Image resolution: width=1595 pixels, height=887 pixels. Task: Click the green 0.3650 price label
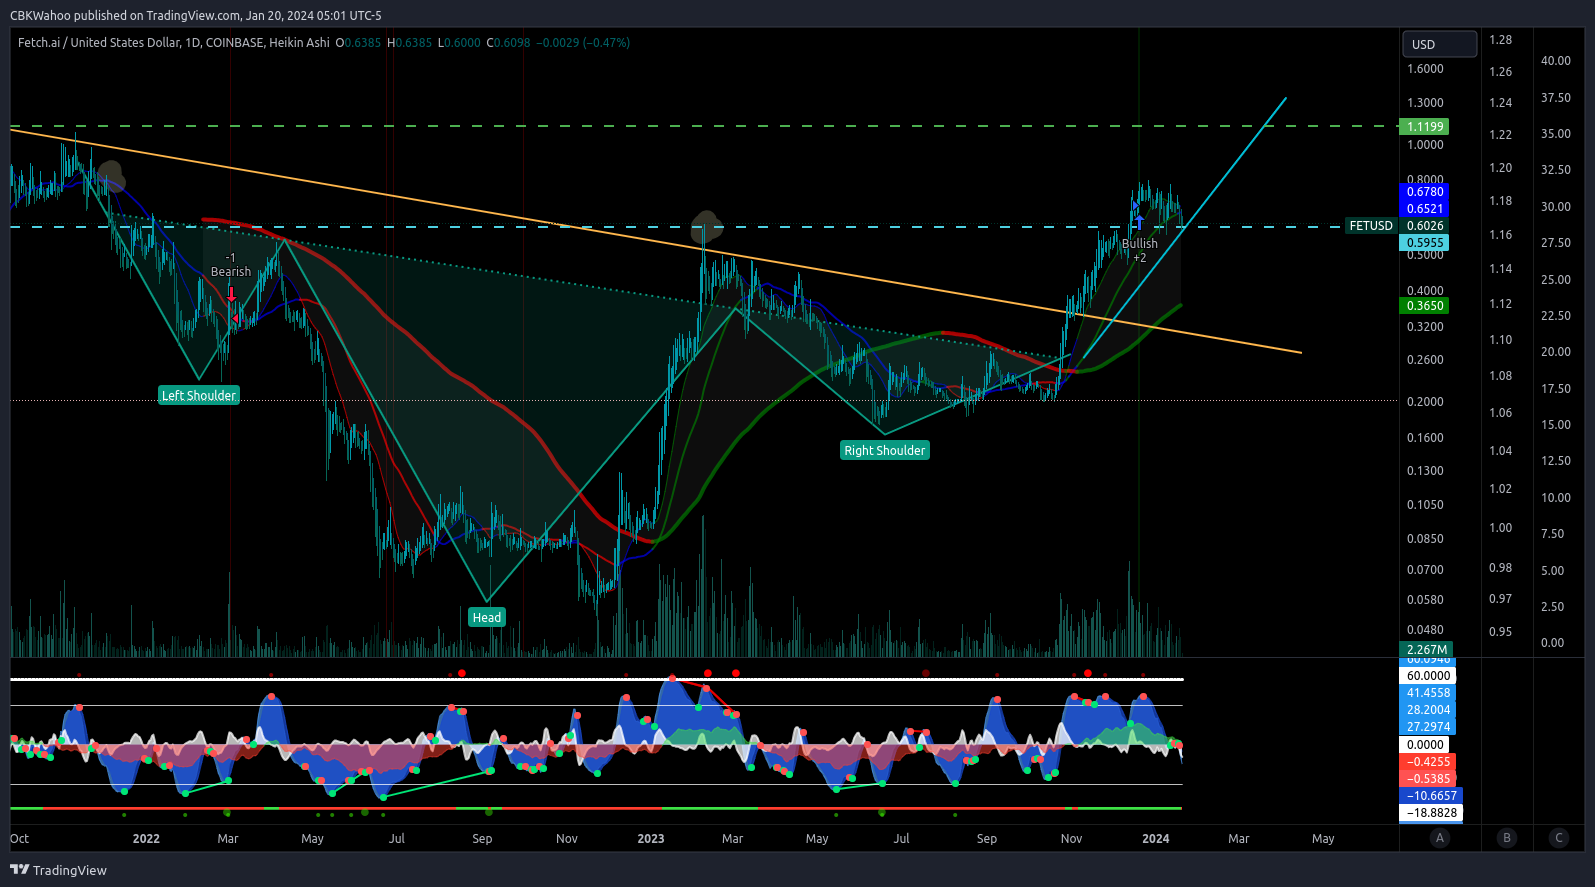click(x=1425, y=306)
